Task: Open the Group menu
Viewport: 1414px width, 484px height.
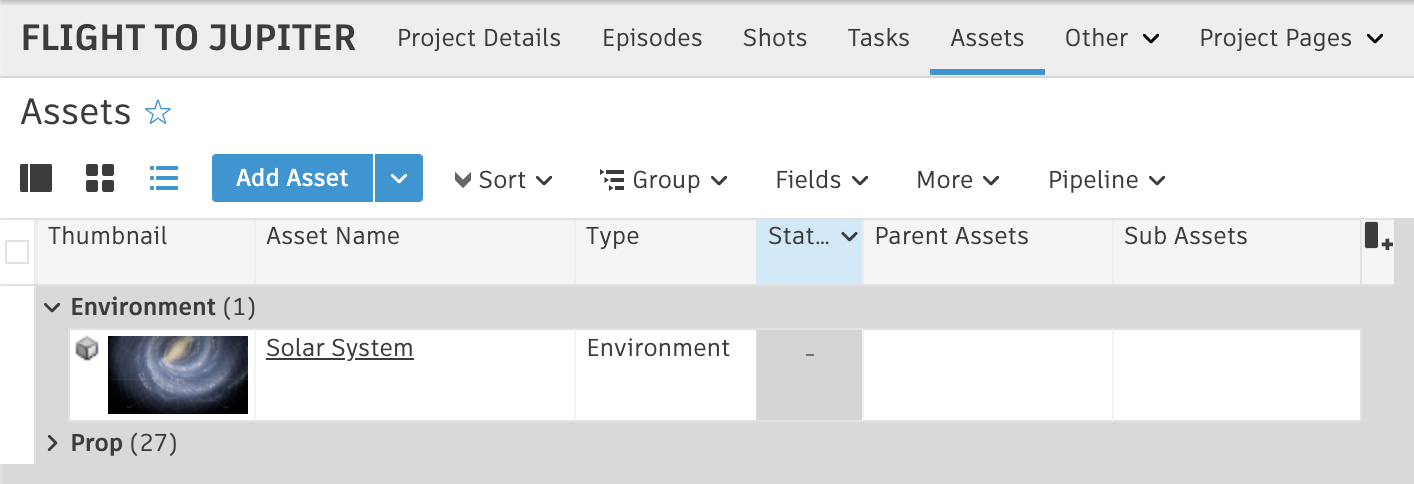Action: pyautogui.click(x=663, y=180)
